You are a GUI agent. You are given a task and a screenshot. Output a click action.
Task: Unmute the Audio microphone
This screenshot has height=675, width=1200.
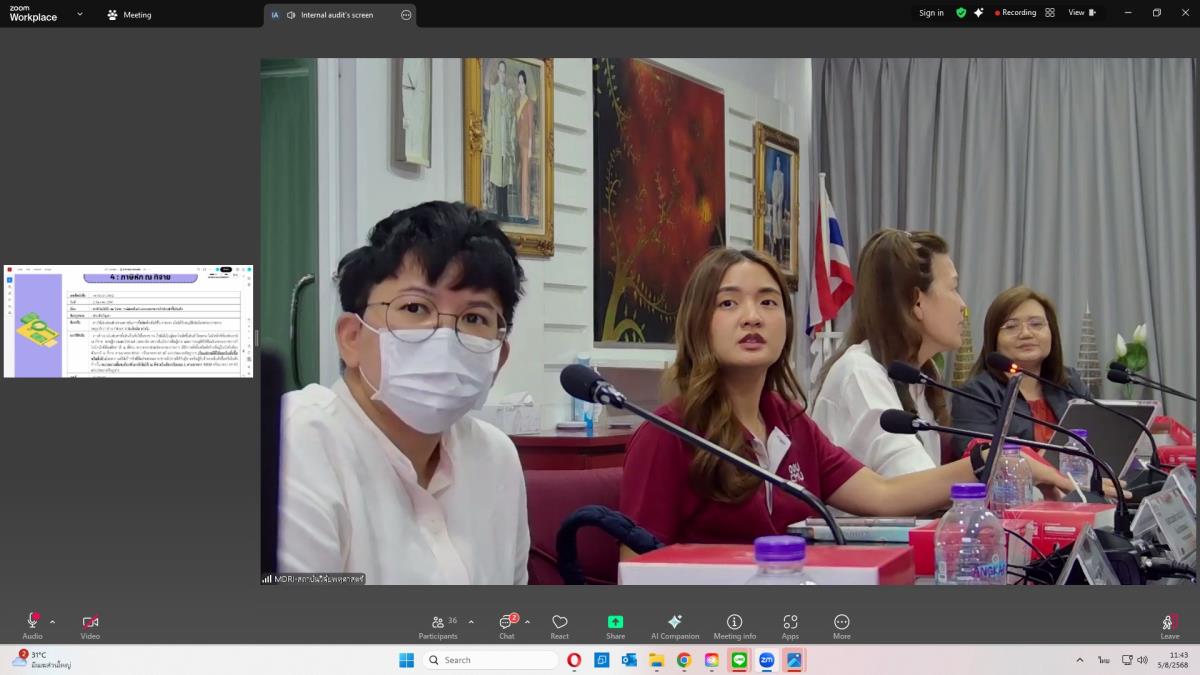coord(32,625)
